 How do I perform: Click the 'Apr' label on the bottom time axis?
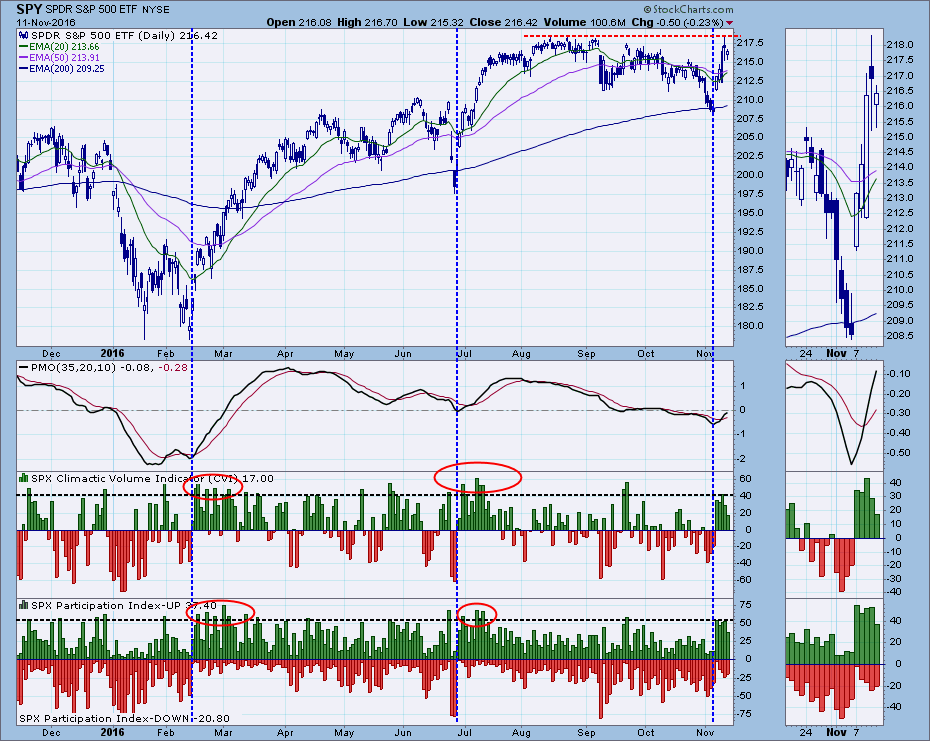click(285, 732)
